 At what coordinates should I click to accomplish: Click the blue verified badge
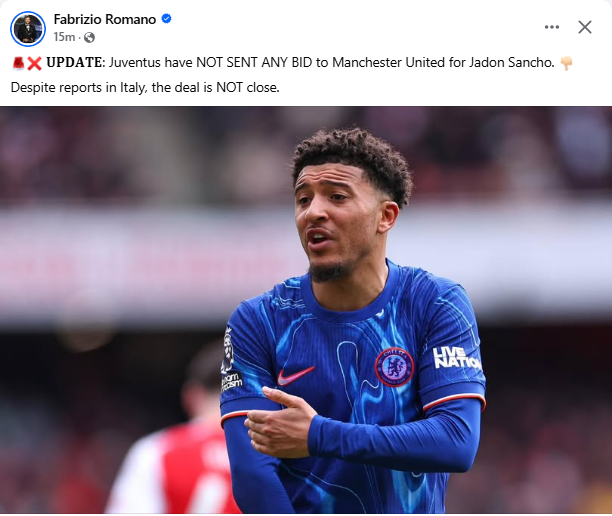click(166, 19)
